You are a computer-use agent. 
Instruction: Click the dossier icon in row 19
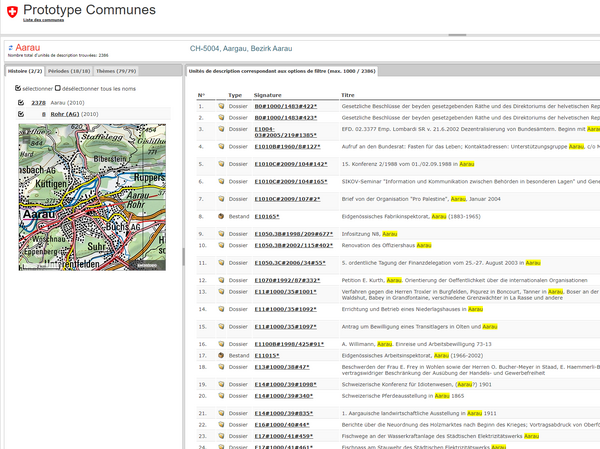(221, 384)
